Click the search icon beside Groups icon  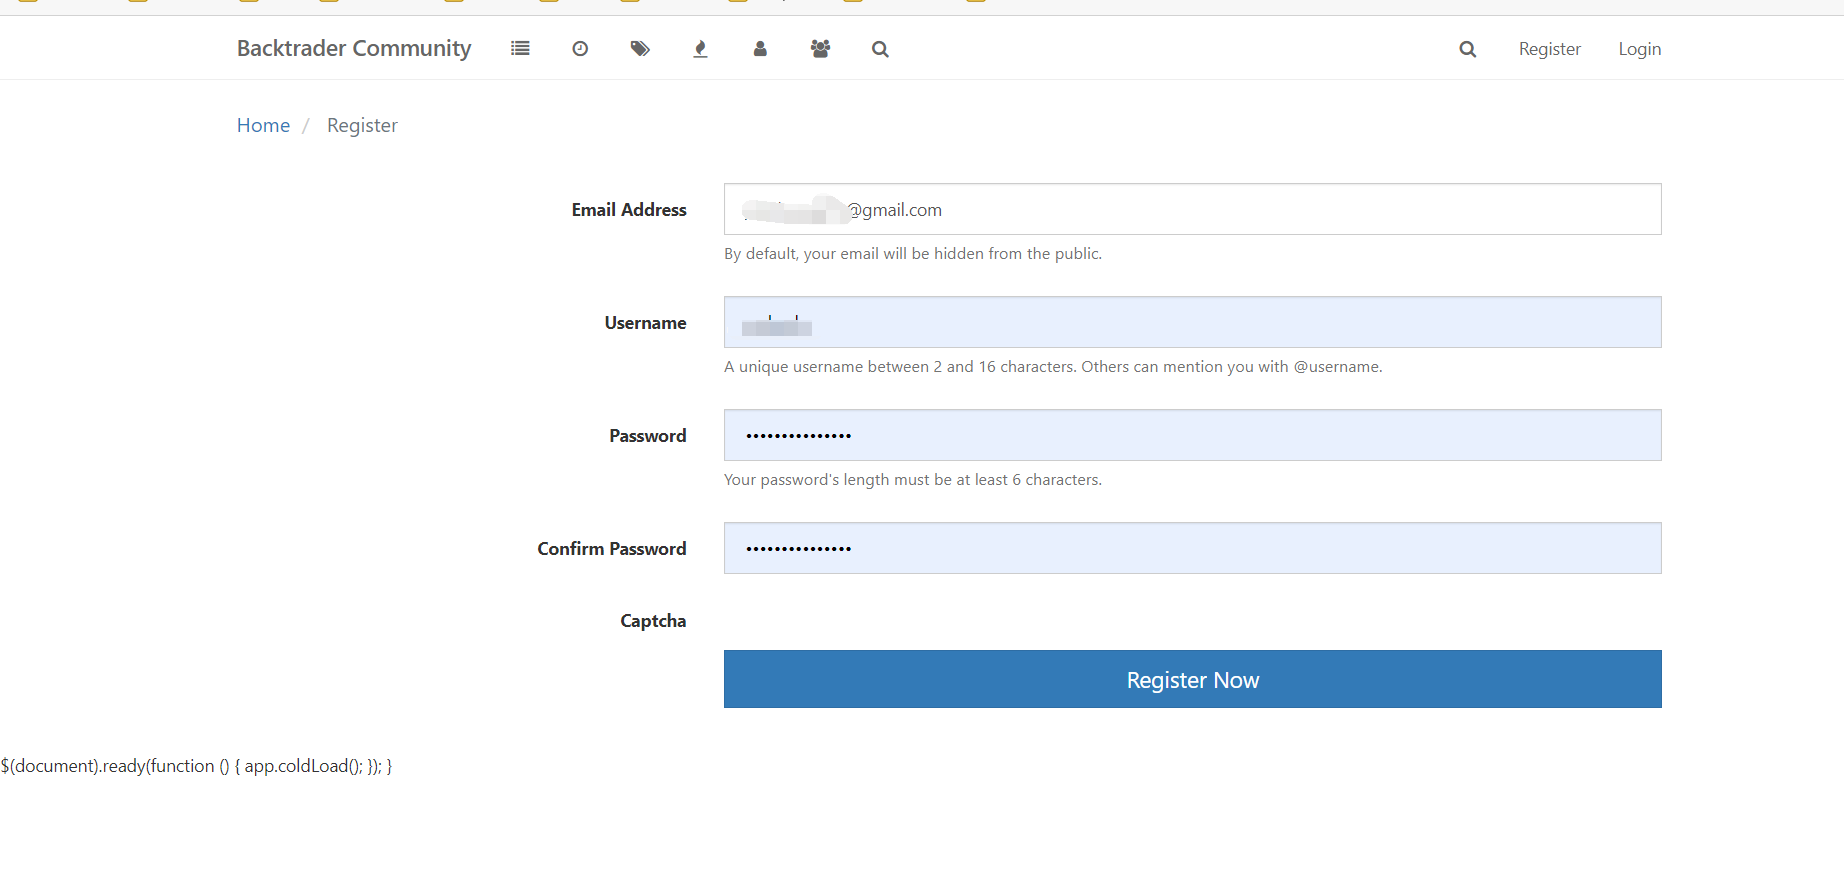point(880,48)
